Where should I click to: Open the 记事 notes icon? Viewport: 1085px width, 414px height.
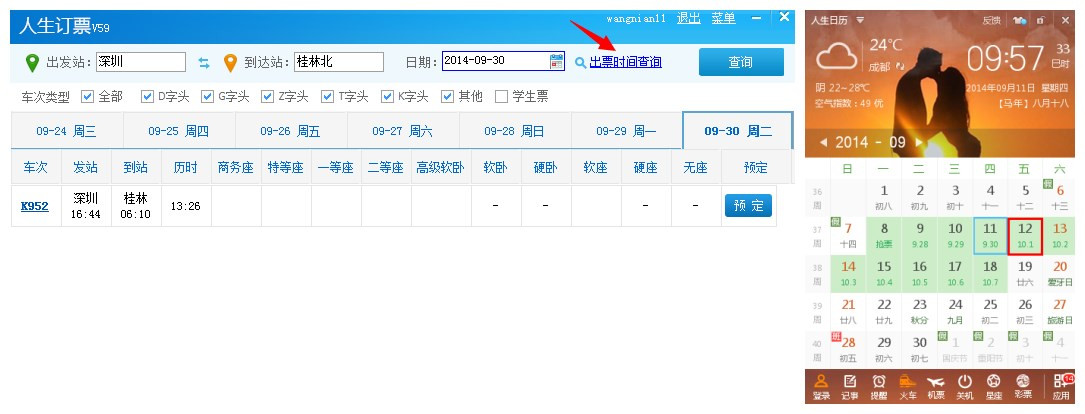(850, 386)
